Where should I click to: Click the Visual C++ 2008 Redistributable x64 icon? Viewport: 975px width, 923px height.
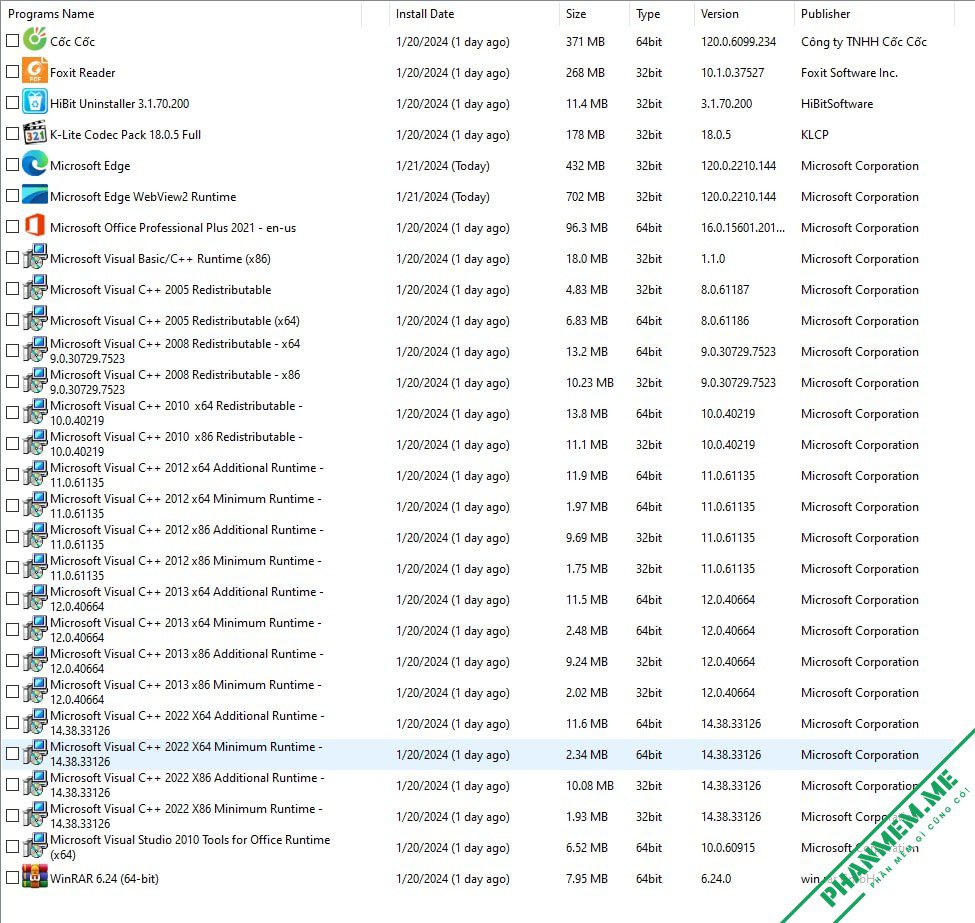35,350
